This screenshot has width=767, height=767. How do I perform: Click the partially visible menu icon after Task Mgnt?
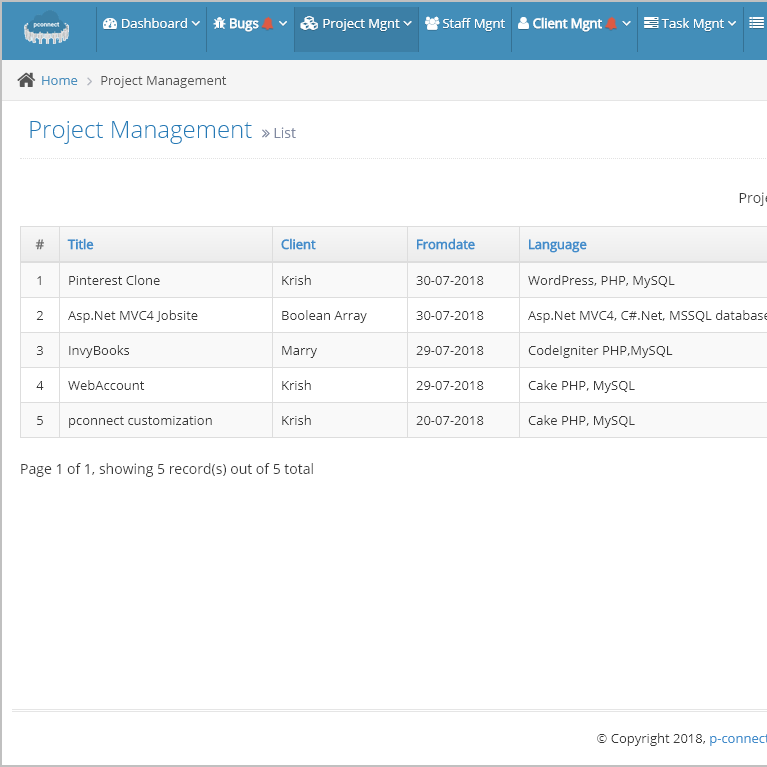point(756,23)
